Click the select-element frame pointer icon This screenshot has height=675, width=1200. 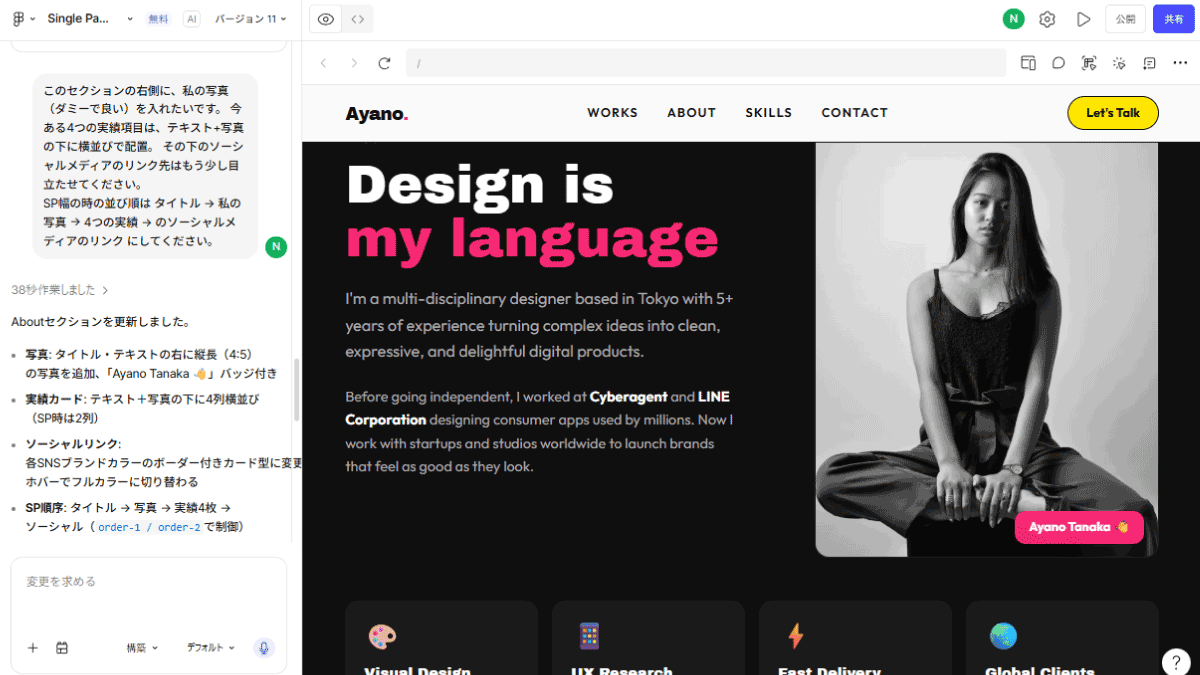coord(1089,63)
